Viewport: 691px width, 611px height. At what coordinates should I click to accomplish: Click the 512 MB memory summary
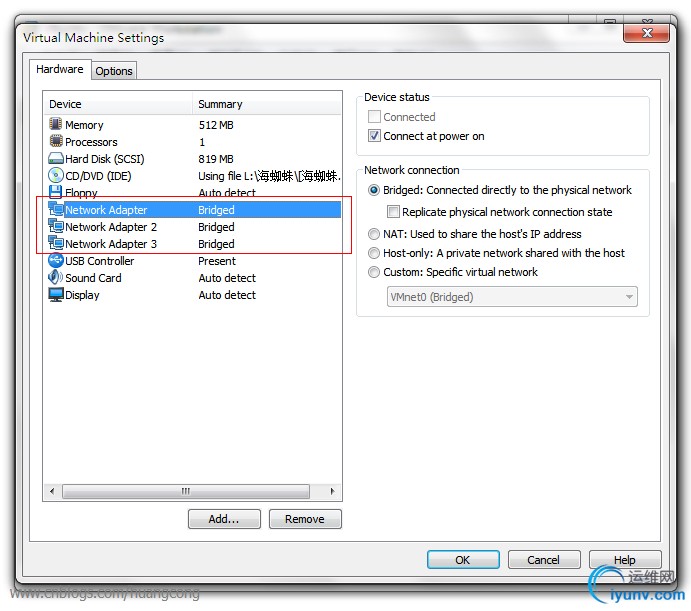[x=216, y=125]
